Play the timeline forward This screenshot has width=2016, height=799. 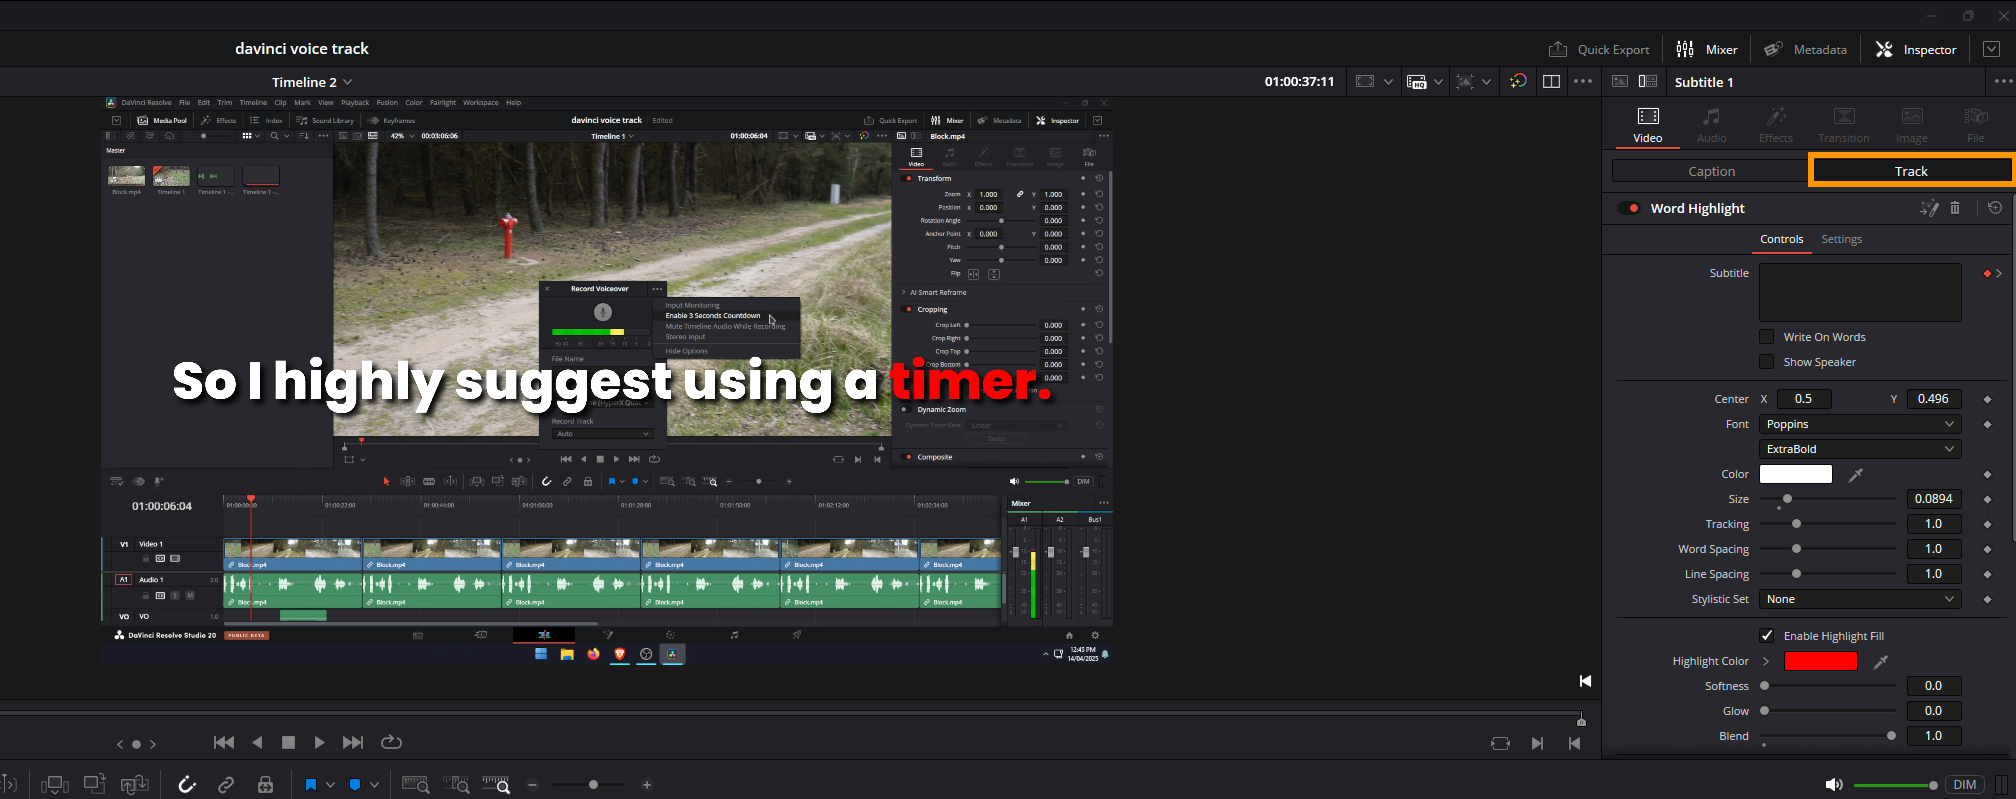(319, 742)
